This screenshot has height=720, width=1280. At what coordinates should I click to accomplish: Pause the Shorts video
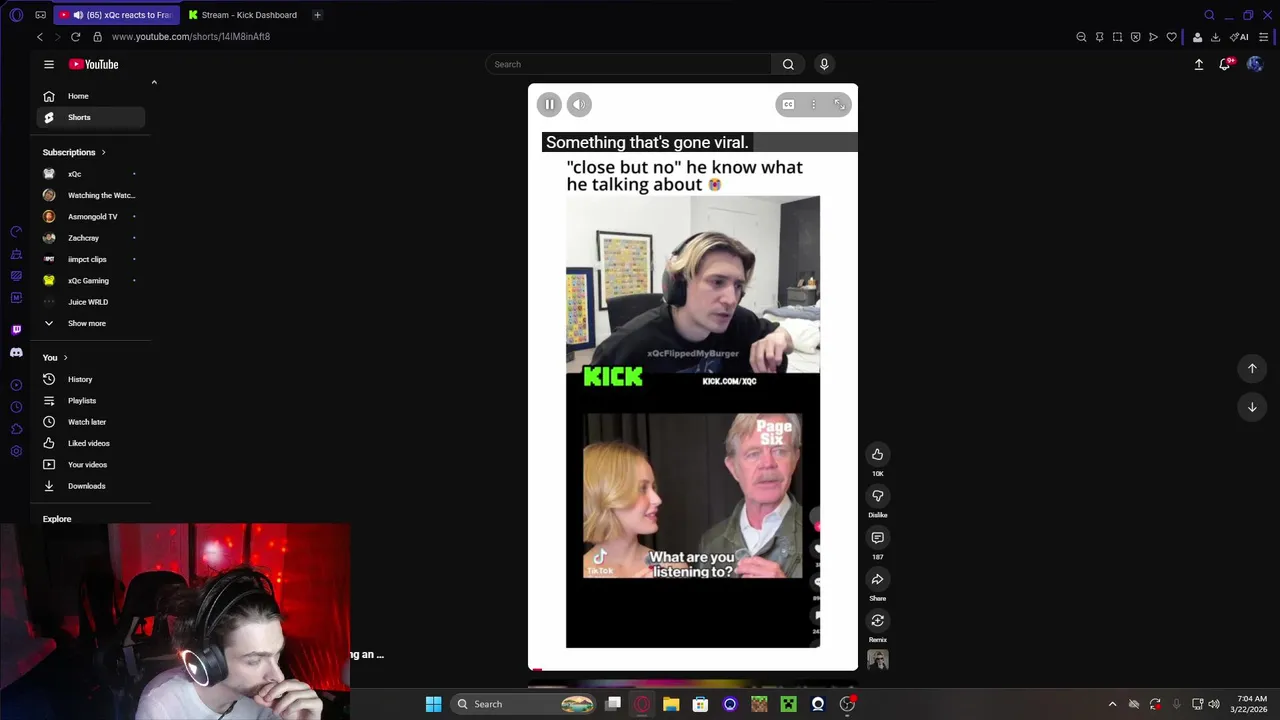(x=549, y=104)
